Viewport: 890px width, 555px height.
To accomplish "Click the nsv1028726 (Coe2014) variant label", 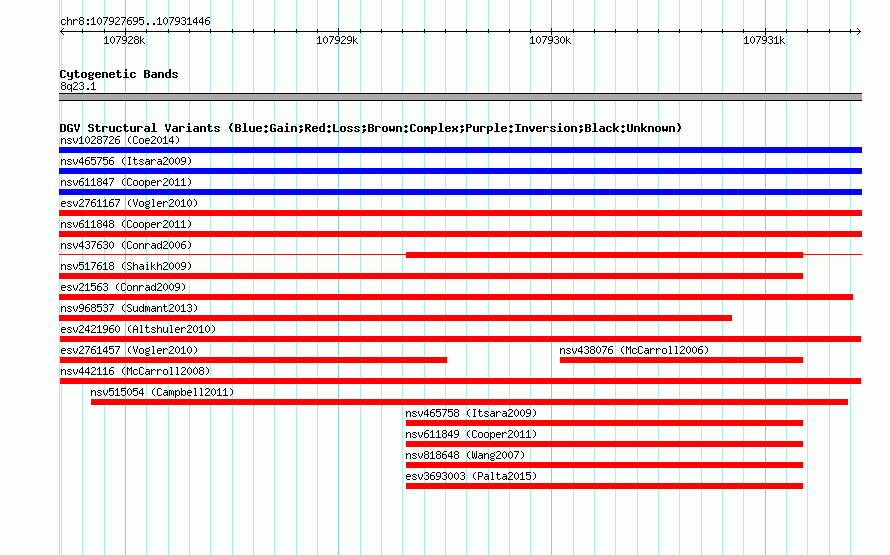I will [x=120, y=140].
